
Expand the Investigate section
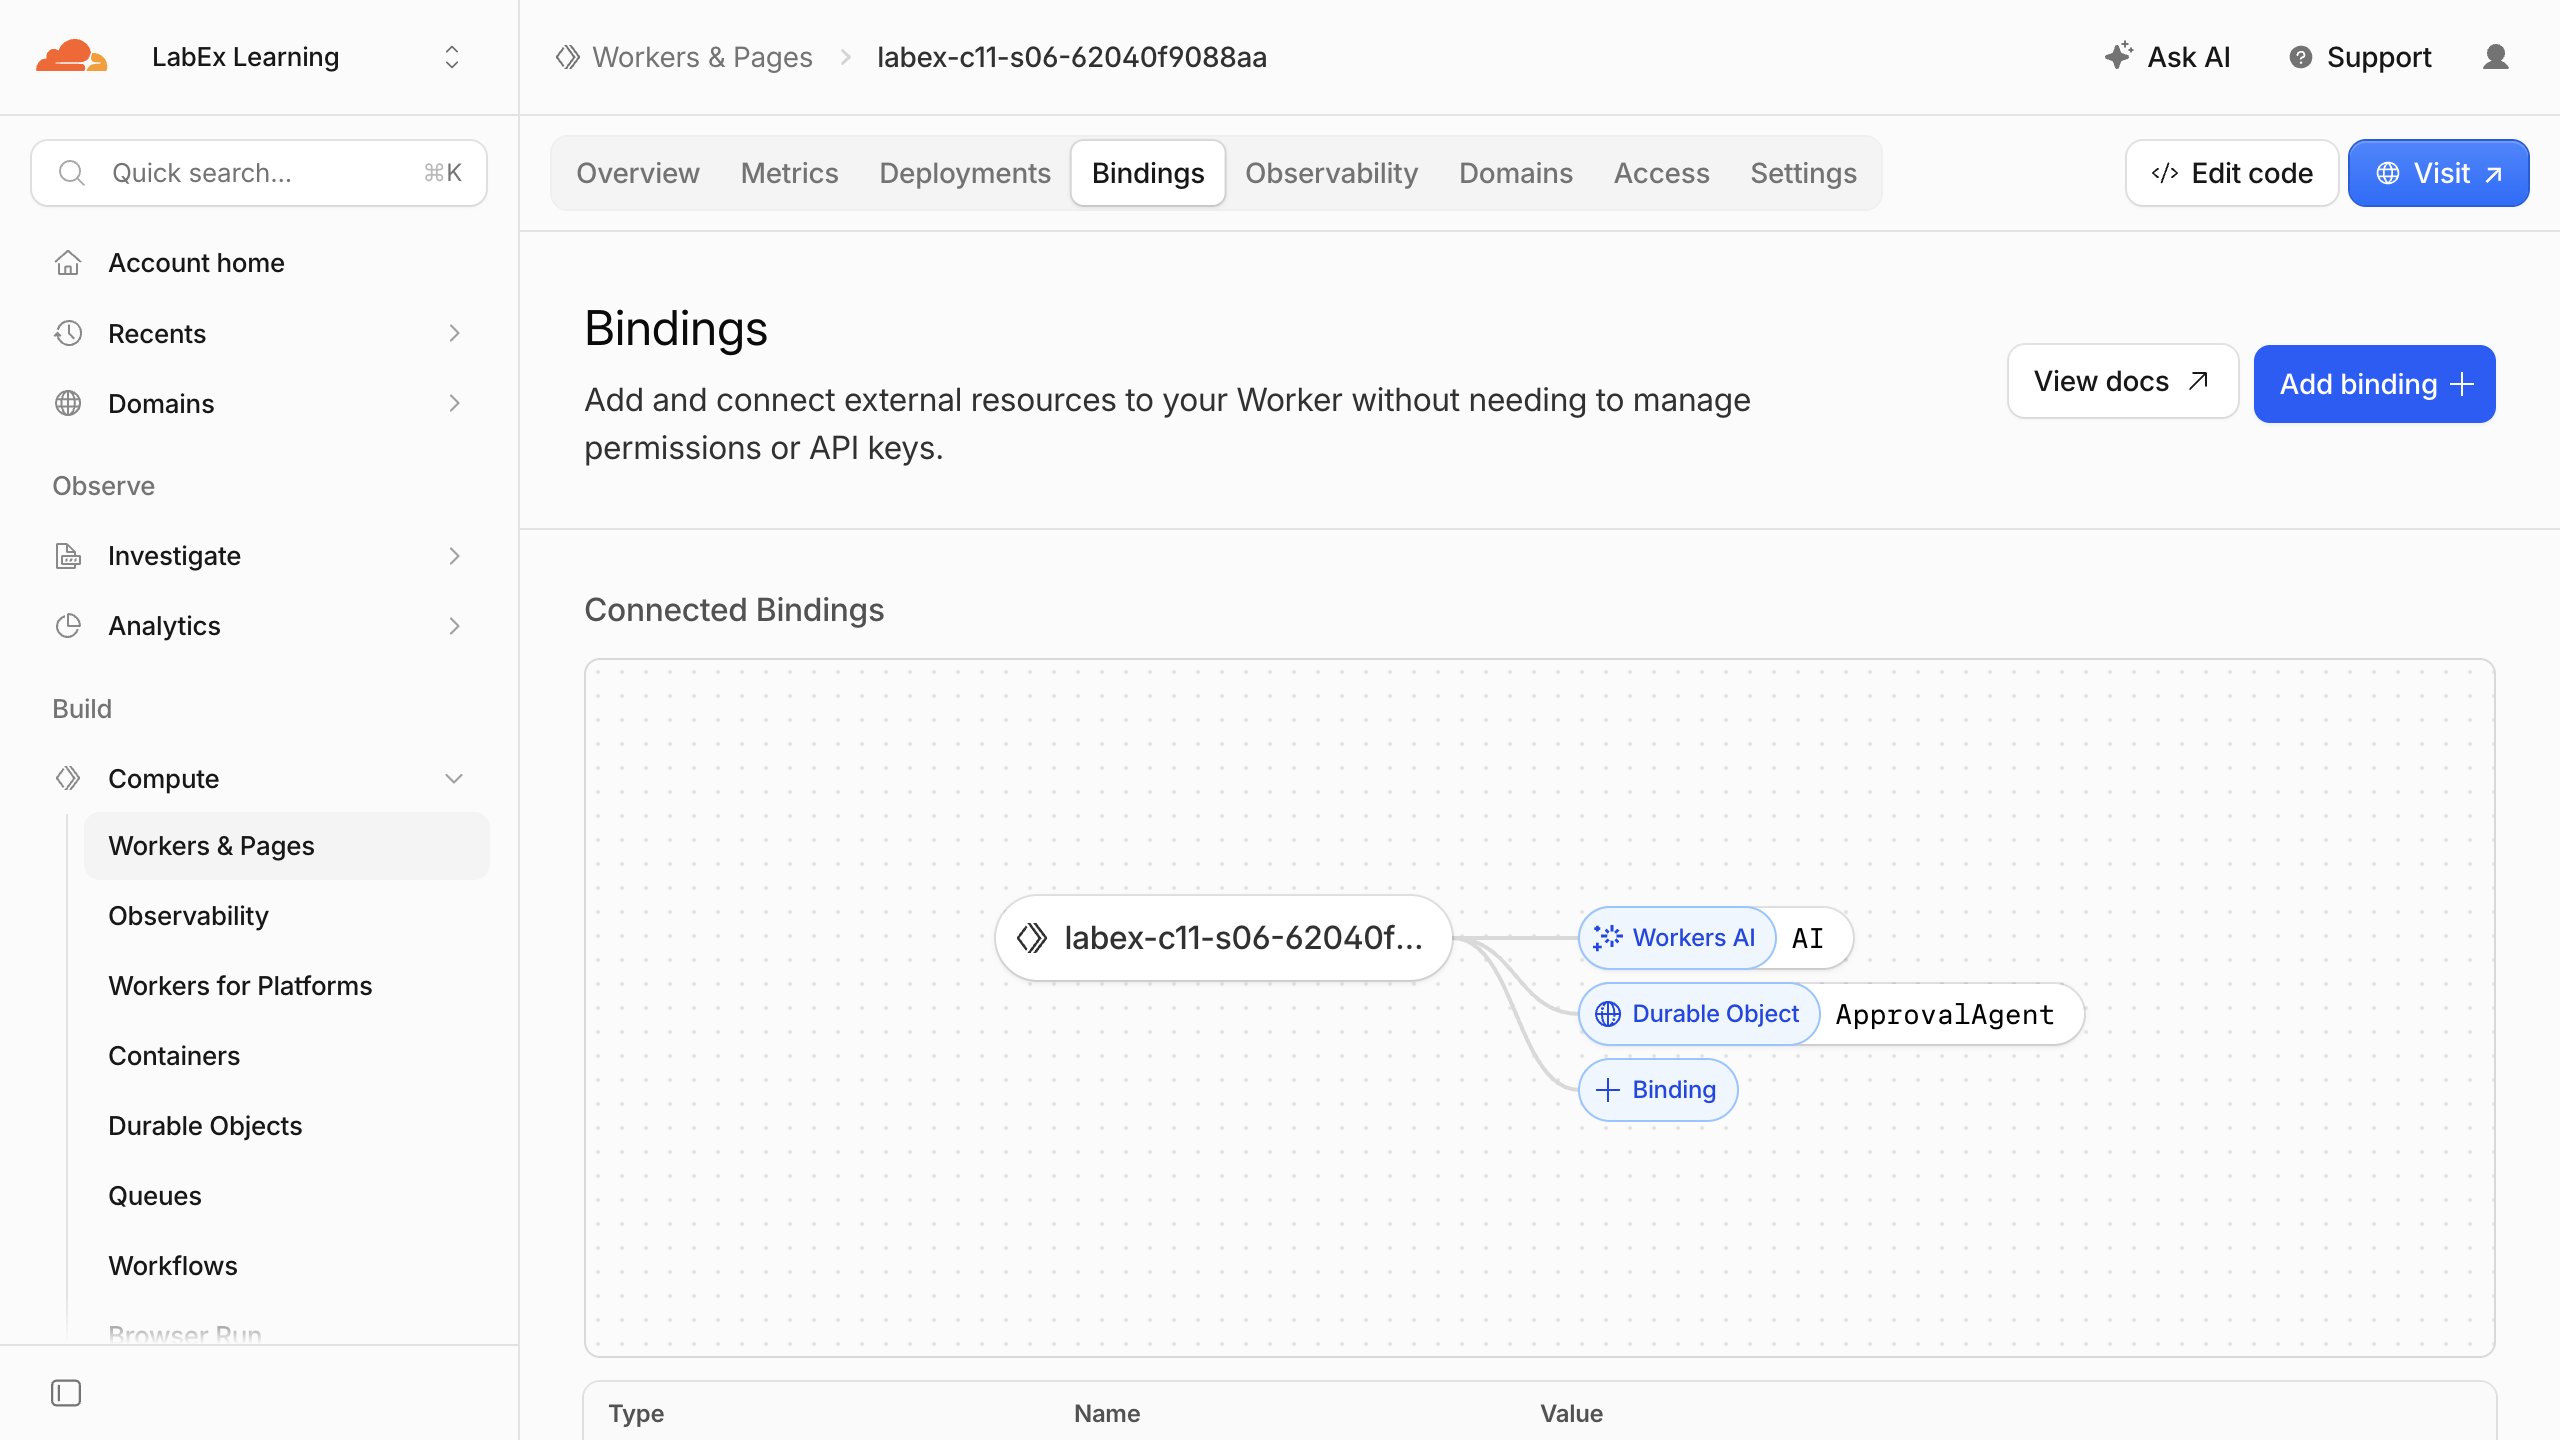pyautogui.click(x=454, y=556)
